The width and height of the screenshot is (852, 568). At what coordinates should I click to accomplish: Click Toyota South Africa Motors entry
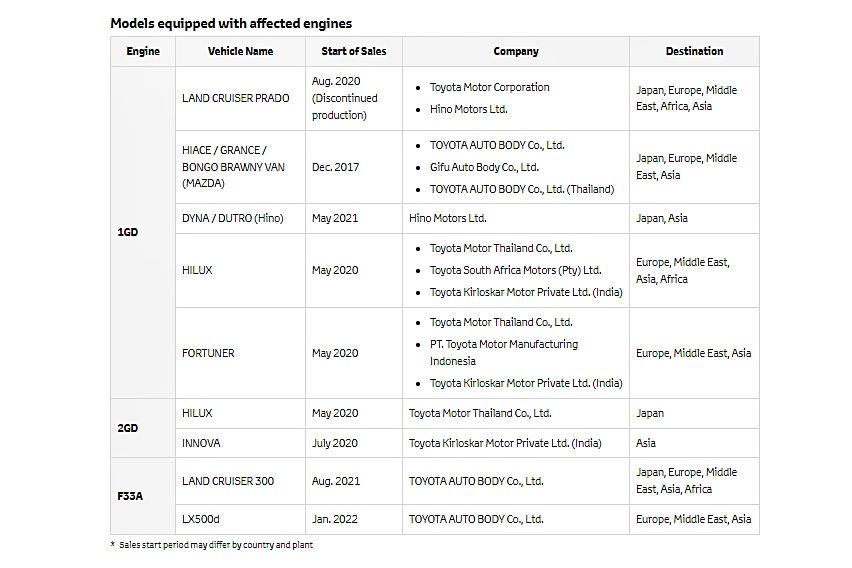click(x=515, y=270)
